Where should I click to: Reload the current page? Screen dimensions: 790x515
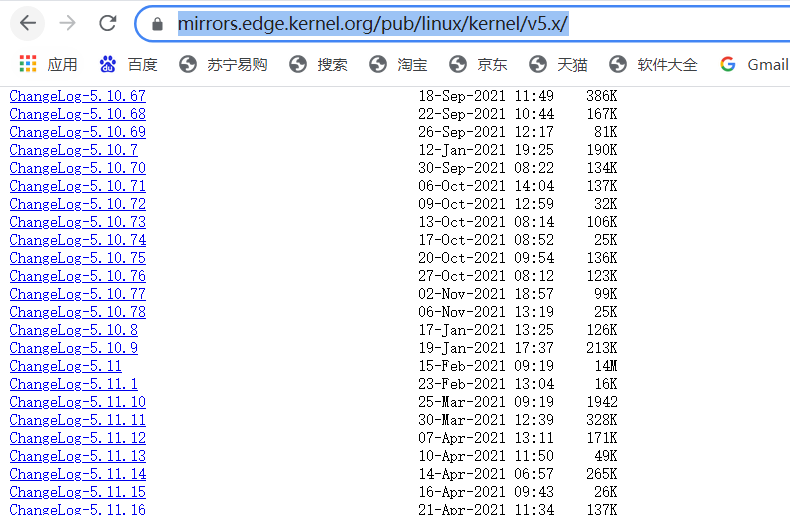pos(107,23)
